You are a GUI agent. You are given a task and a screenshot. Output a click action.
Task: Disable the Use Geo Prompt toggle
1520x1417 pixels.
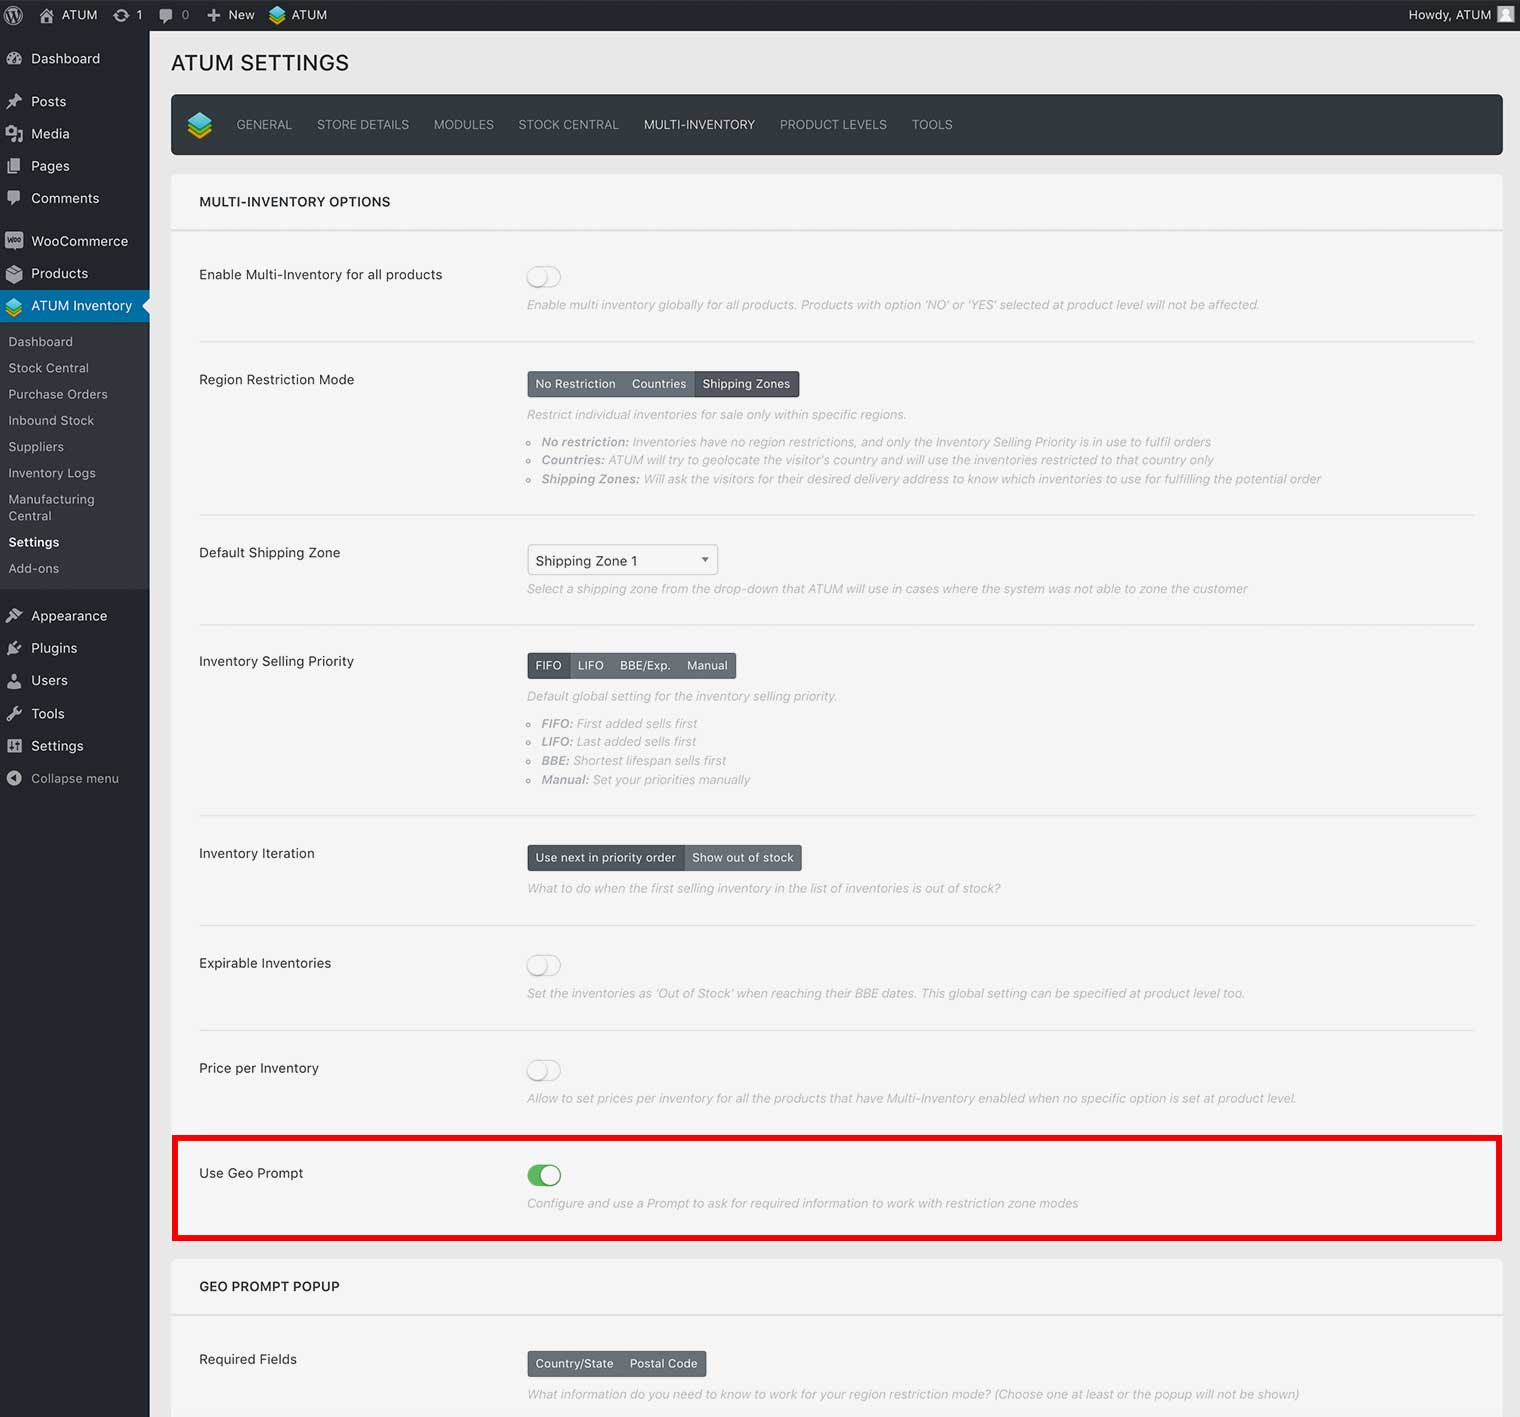544,1175
